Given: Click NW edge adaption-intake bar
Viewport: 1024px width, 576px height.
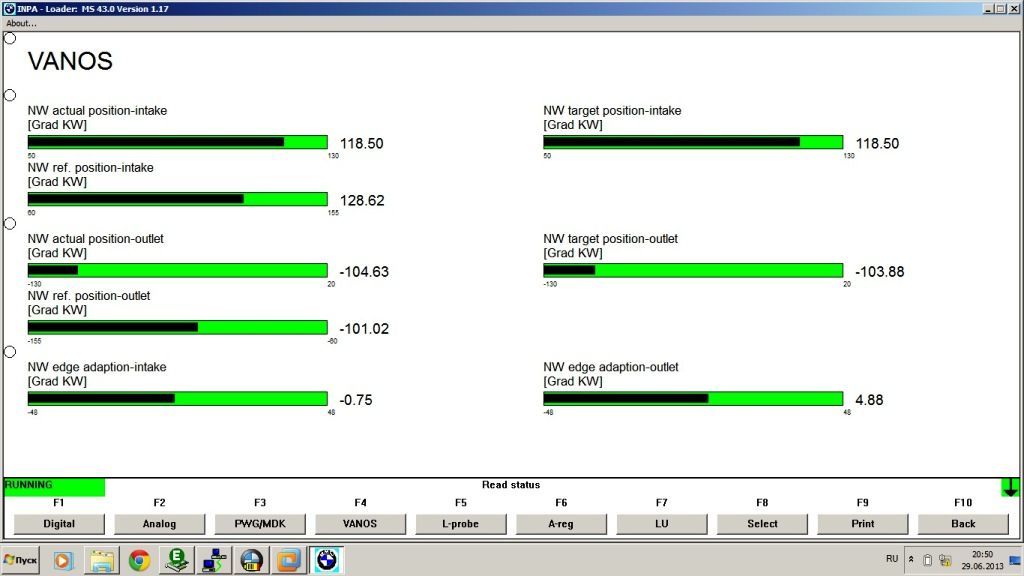Looking at the screenshot, I should [x=178, y=398].
